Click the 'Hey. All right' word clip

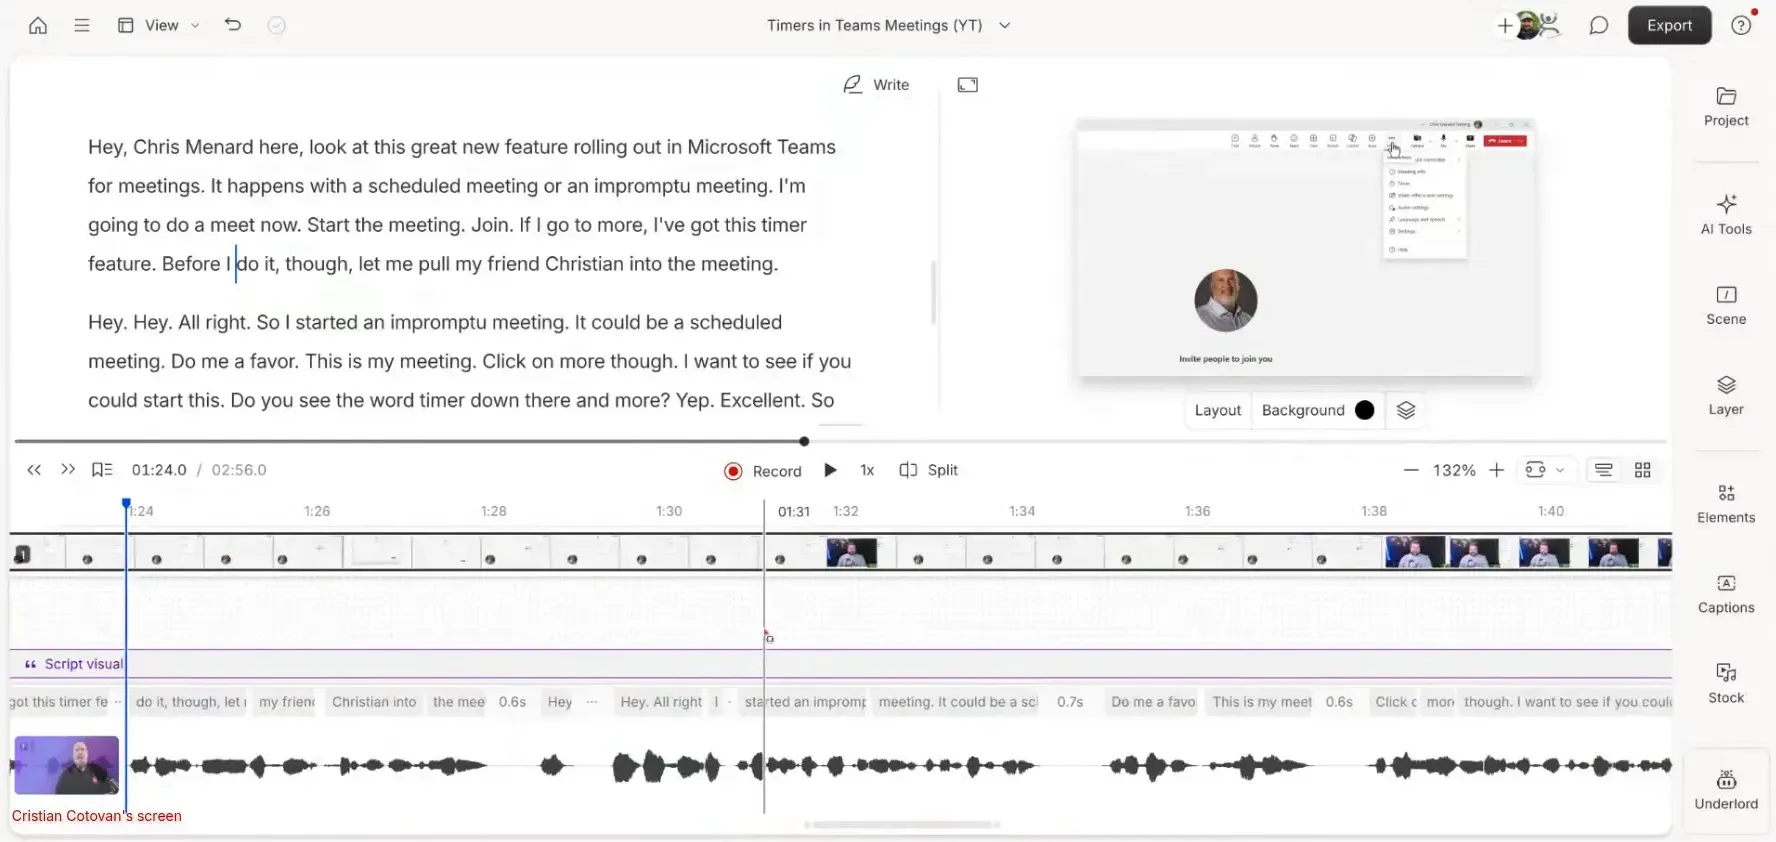pos(660,702)
